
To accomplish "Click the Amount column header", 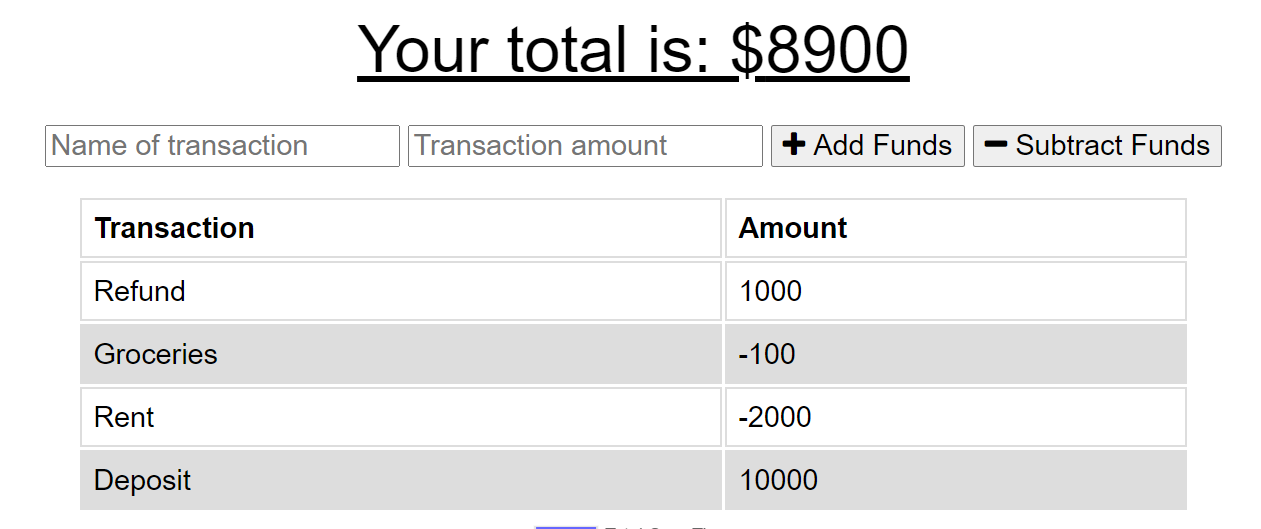I will point(793,228).
